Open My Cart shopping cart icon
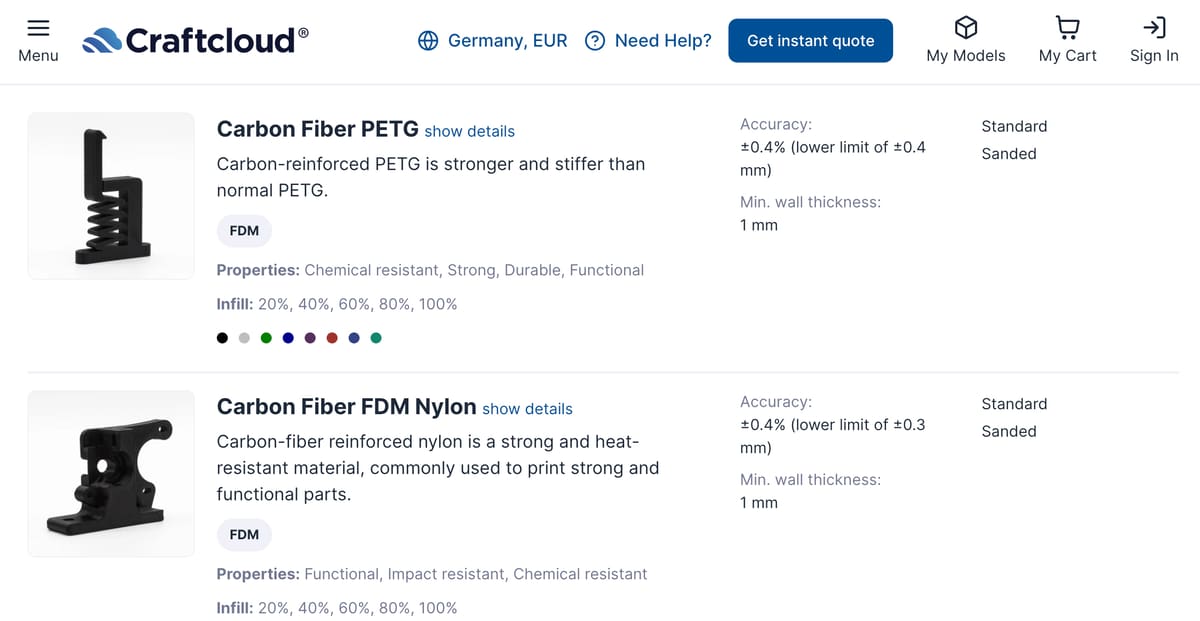The height and width of the screenshot is (621, 1200). [x=1067, y=27]
